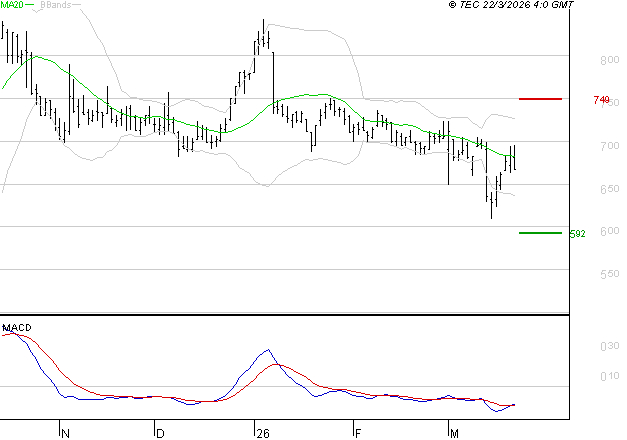The width and height of the screenshot is (627, 440).
Task: Click the M month marker on time axis
Action: point(454,433)
